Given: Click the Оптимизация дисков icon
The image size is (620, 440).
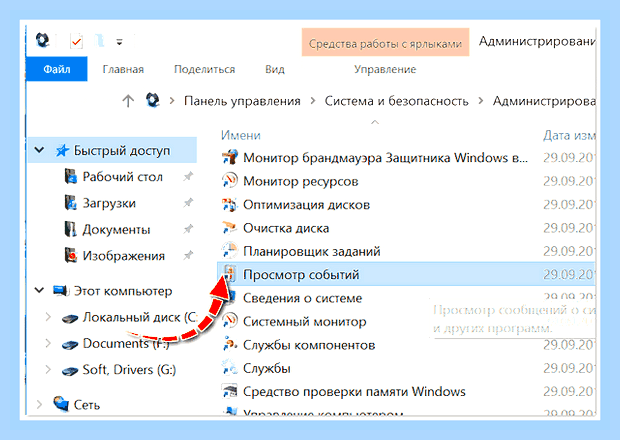Looking at the screenshot, I should (229, 204).
